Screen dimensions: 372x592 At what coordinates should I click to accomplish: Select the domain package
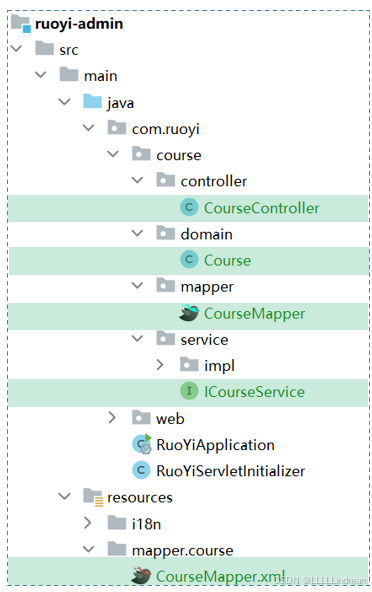206,234
